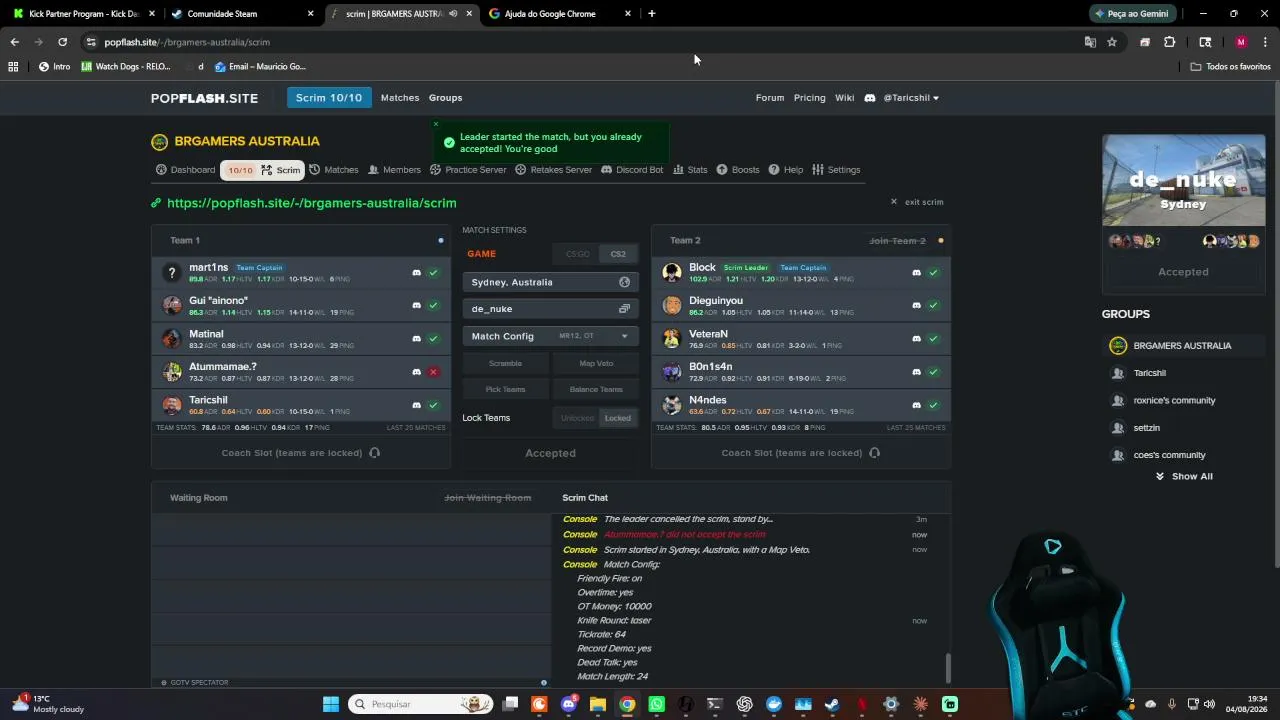Click the map pool icon in de_nuke field

click(624, 309)
